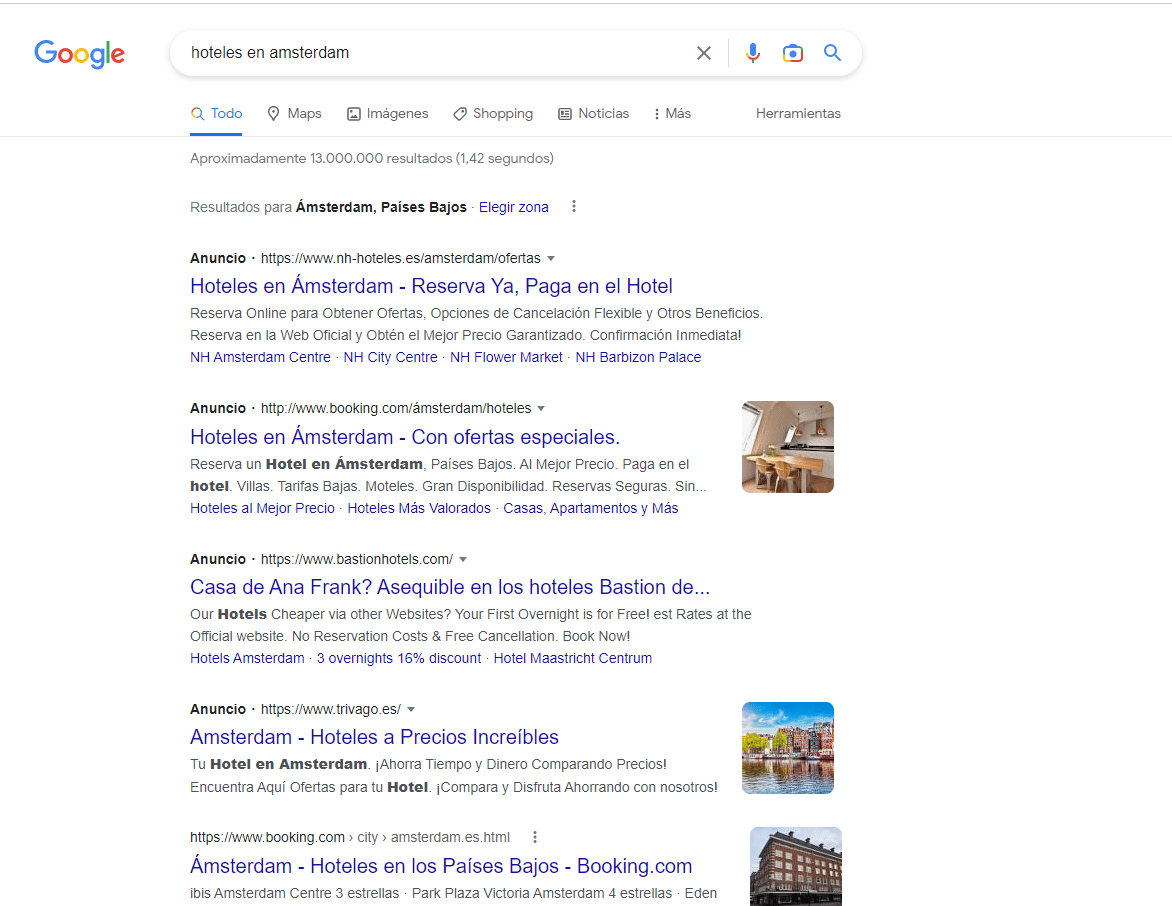Open the Hotel Maastricht Centrum sitelink
This screenshot has height=906, width=1172.
coord(573,659)
